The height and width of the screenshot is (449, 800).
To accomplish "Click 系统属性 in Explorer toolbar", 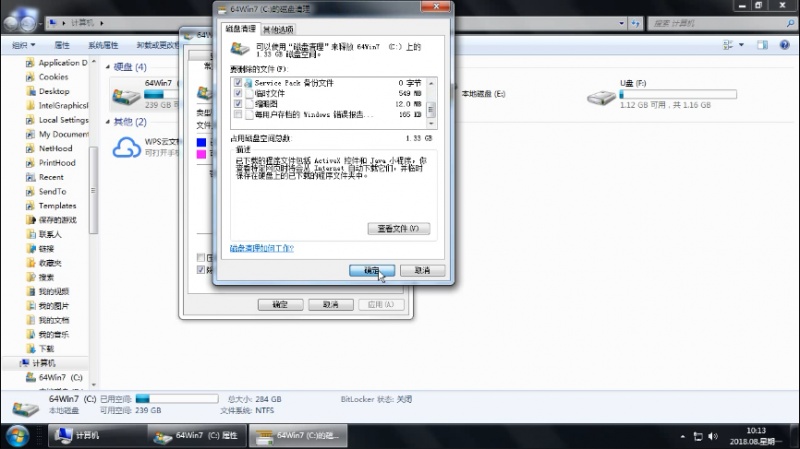I will tap(103, 45).
